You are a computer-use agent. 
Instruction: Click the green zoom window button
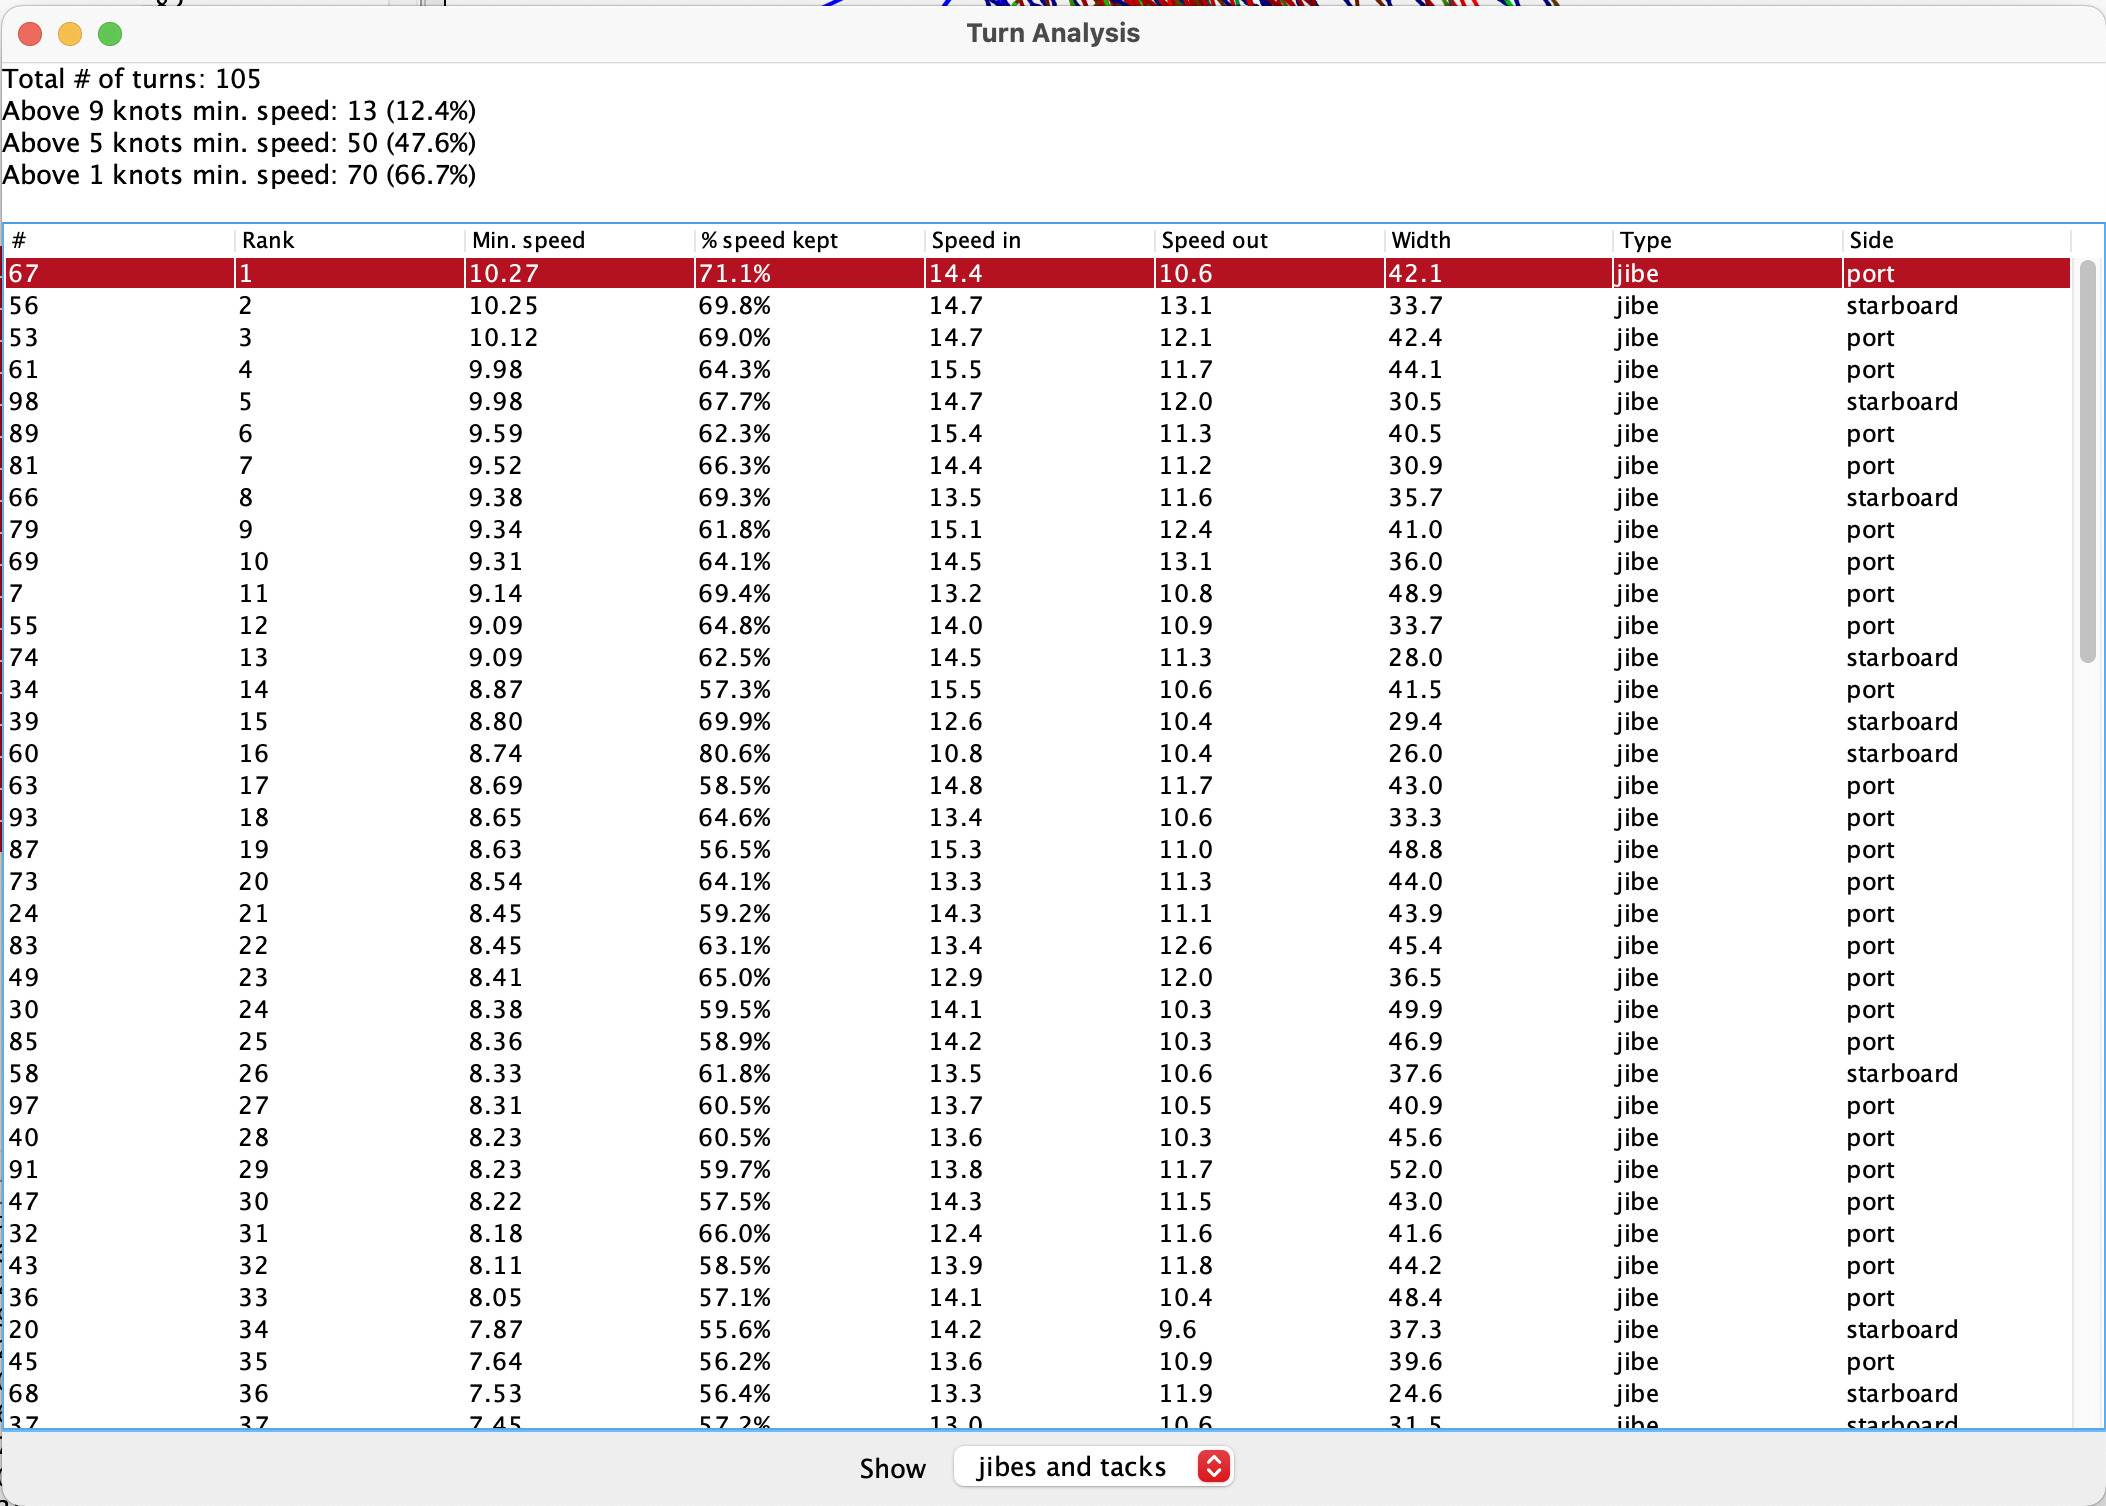pos(110,34)
